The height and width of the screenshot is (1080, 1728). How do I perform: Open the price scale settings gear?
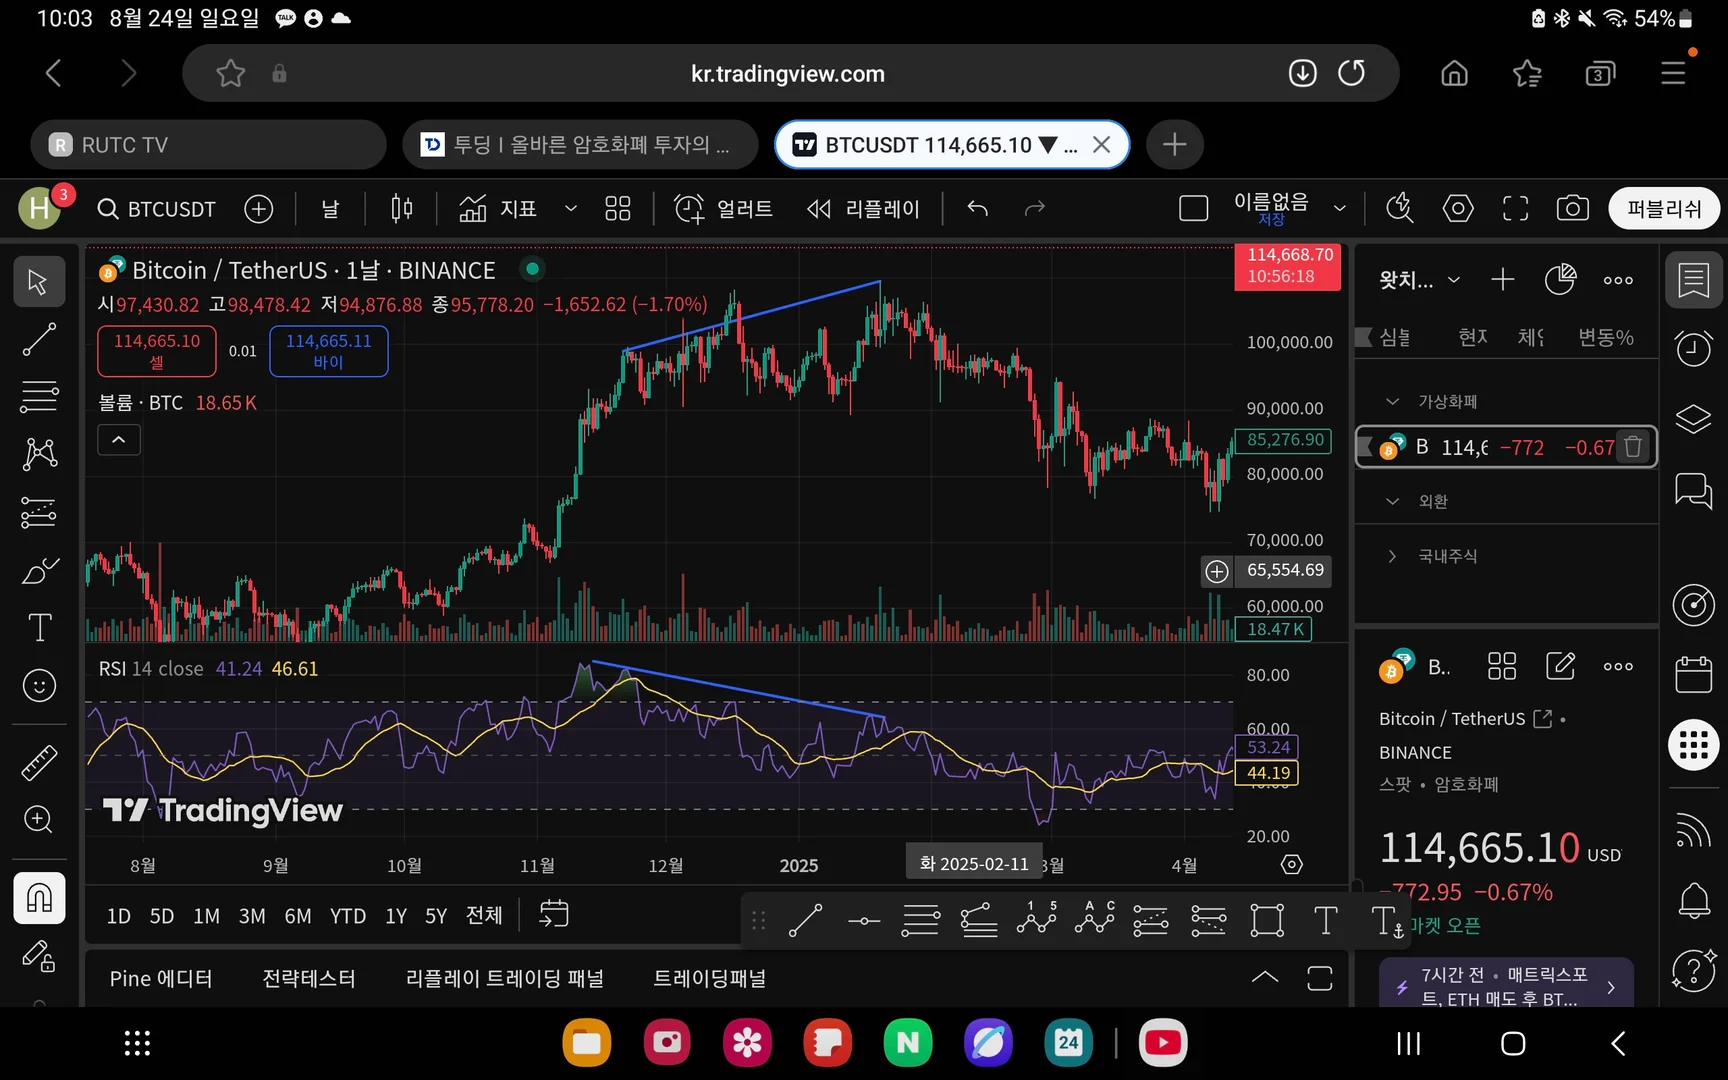point(1292,865)
